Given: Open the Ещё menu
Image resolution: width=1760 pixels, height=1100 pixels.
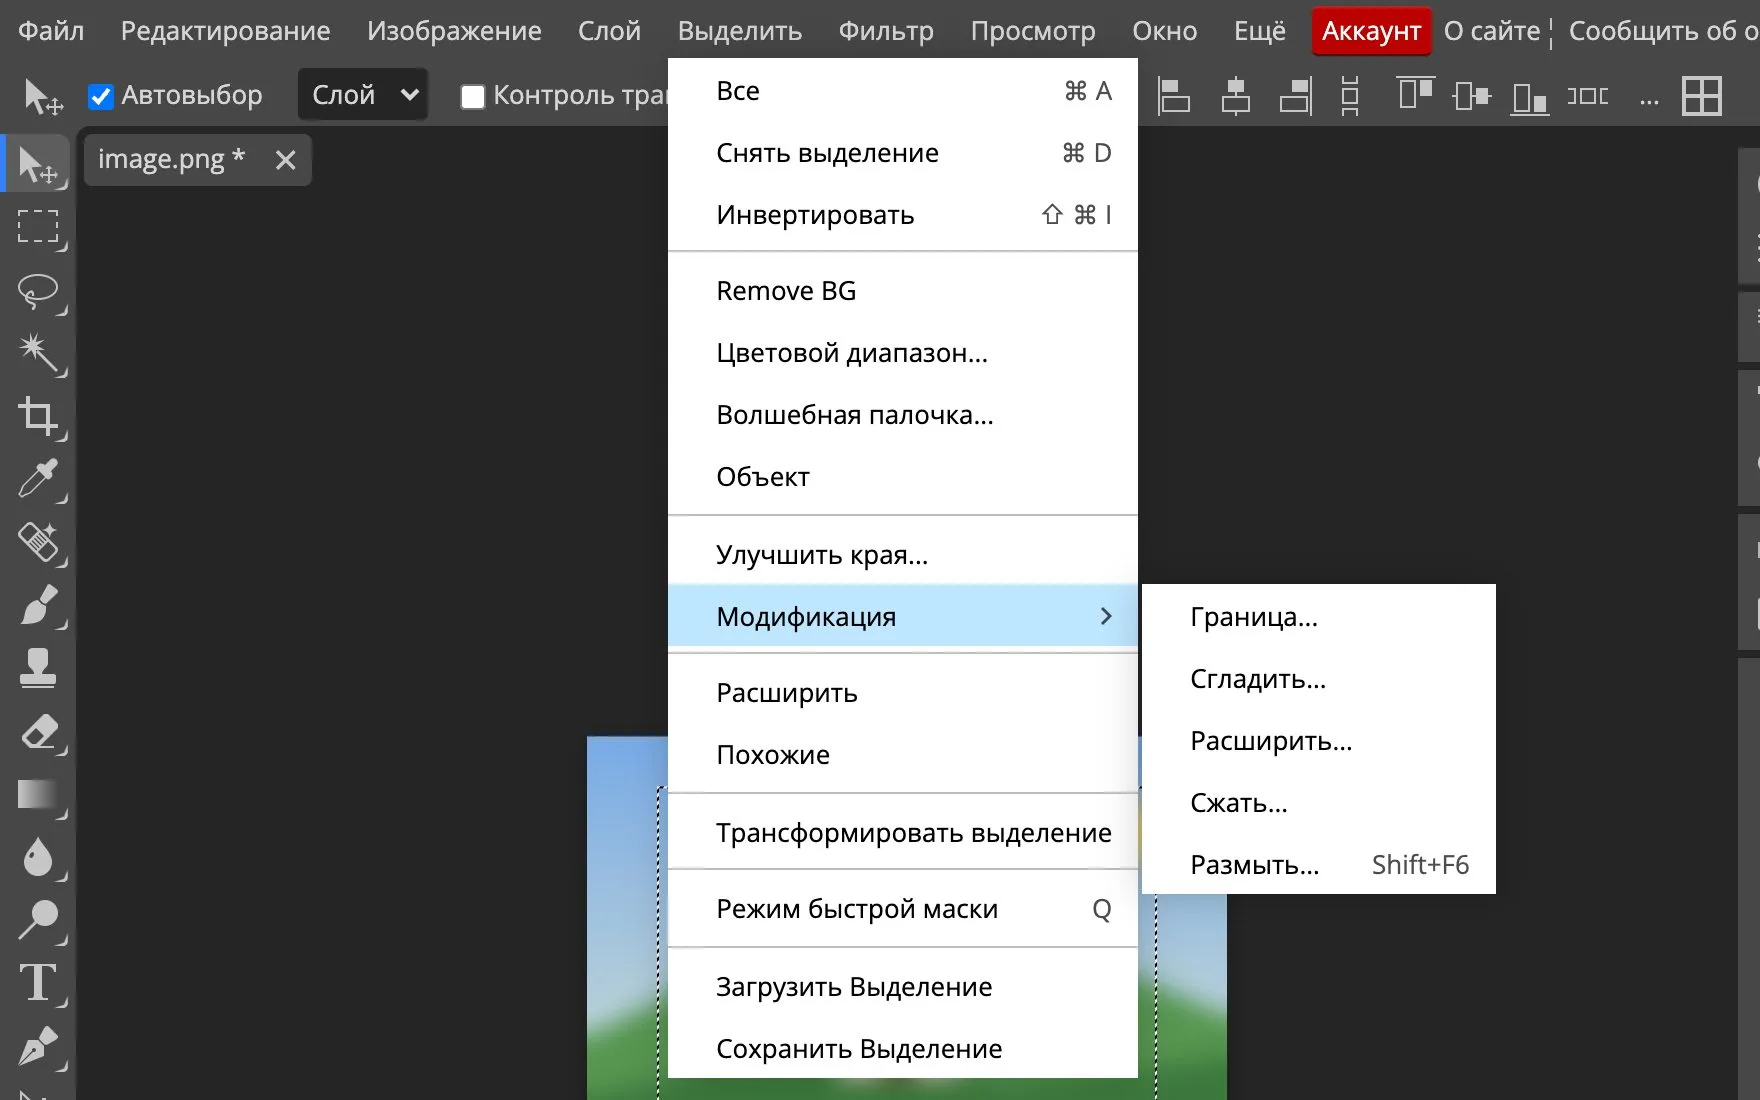Looking at the screenshot, I should [x=1260, y=31].
